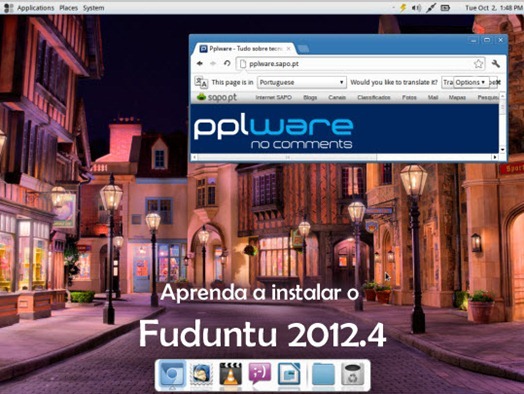Image resolution: width=524 pixels, height=394 pixels.
Task: Click the horizontal scrollbar right arrow
Action: 495,157
